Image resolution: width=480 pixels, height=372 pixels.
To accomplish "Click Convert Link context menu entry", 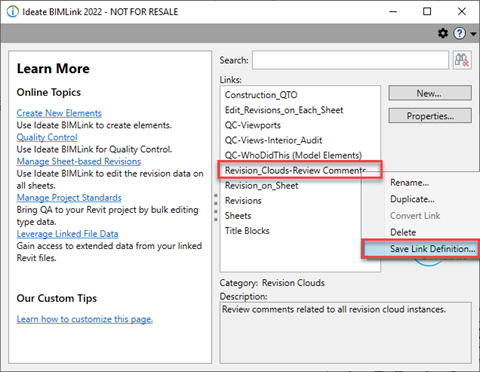I will pos(415,216).
